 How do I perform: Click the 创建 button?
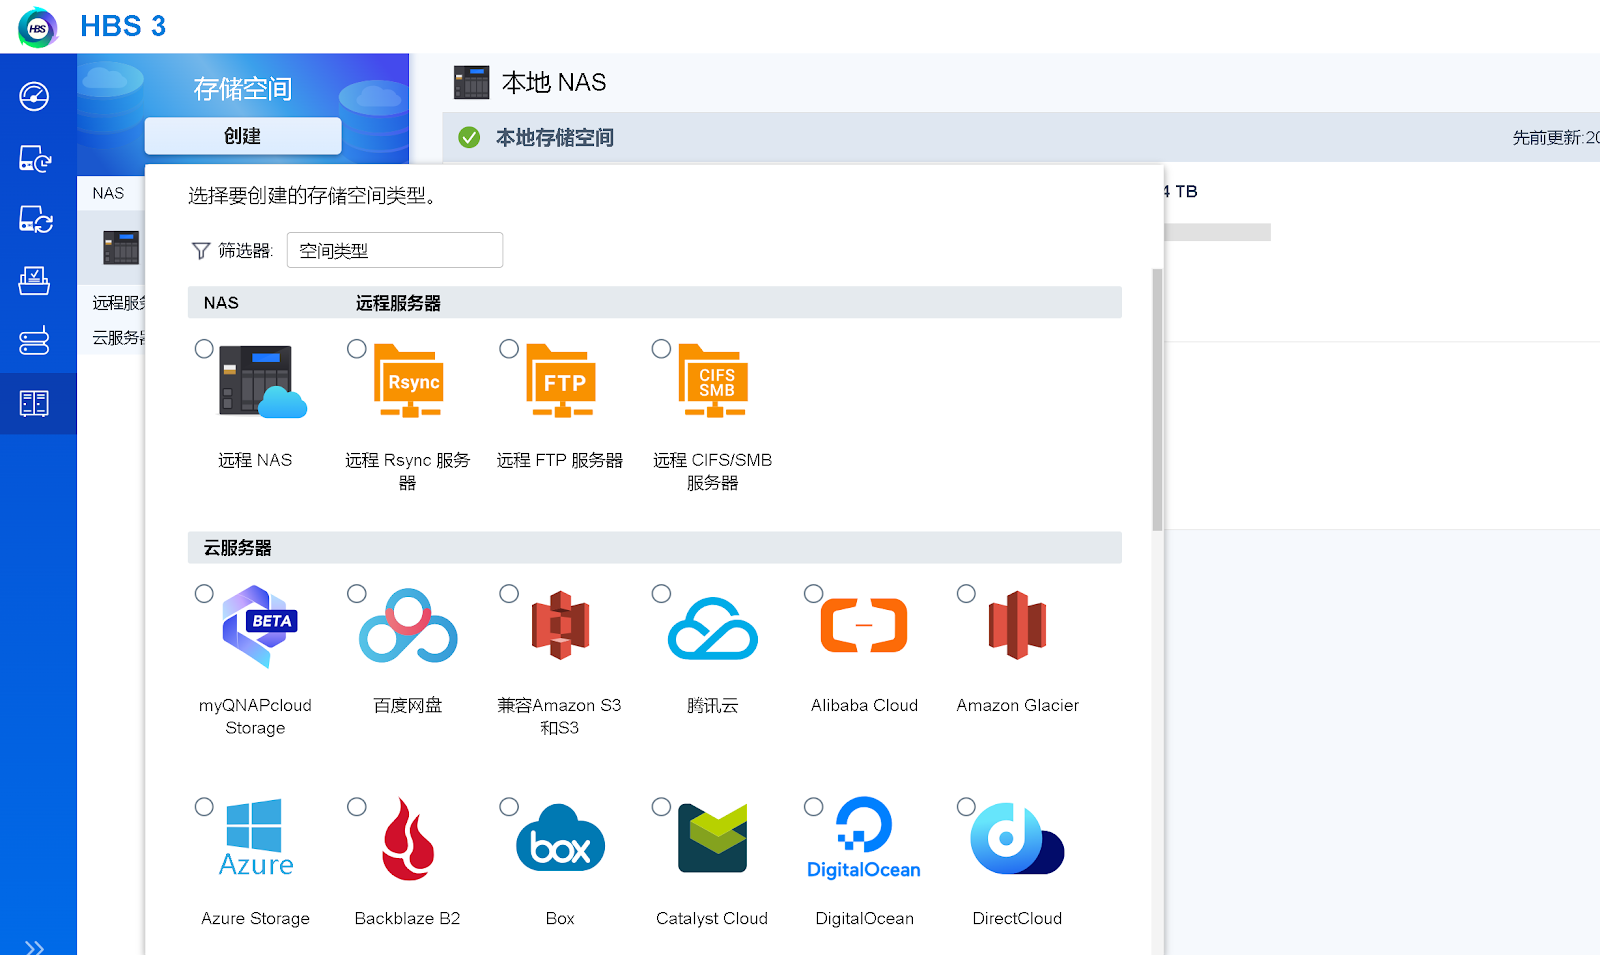tap(243, 136)
